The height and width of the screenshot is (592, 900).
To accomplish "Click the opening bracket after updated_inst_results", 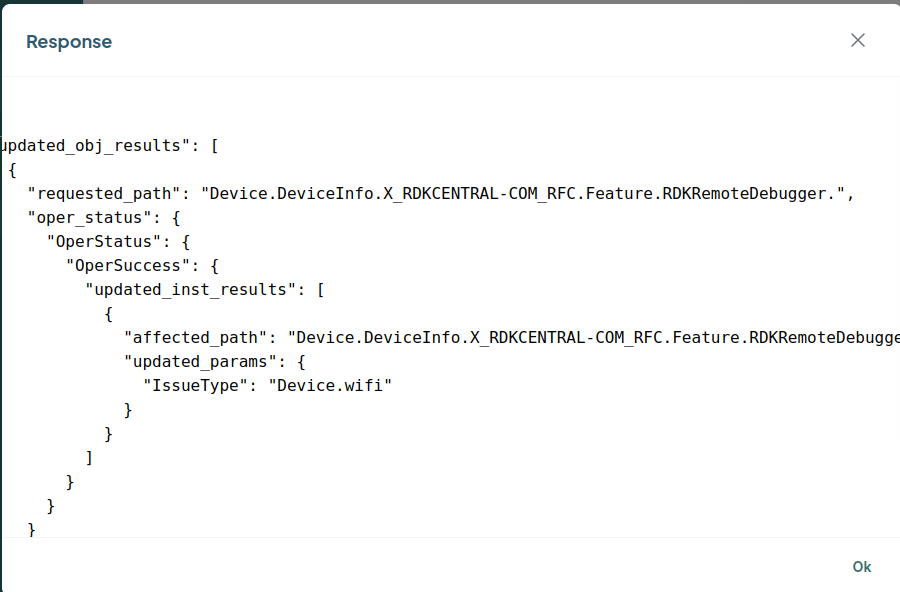I will (x=321, y=290).
